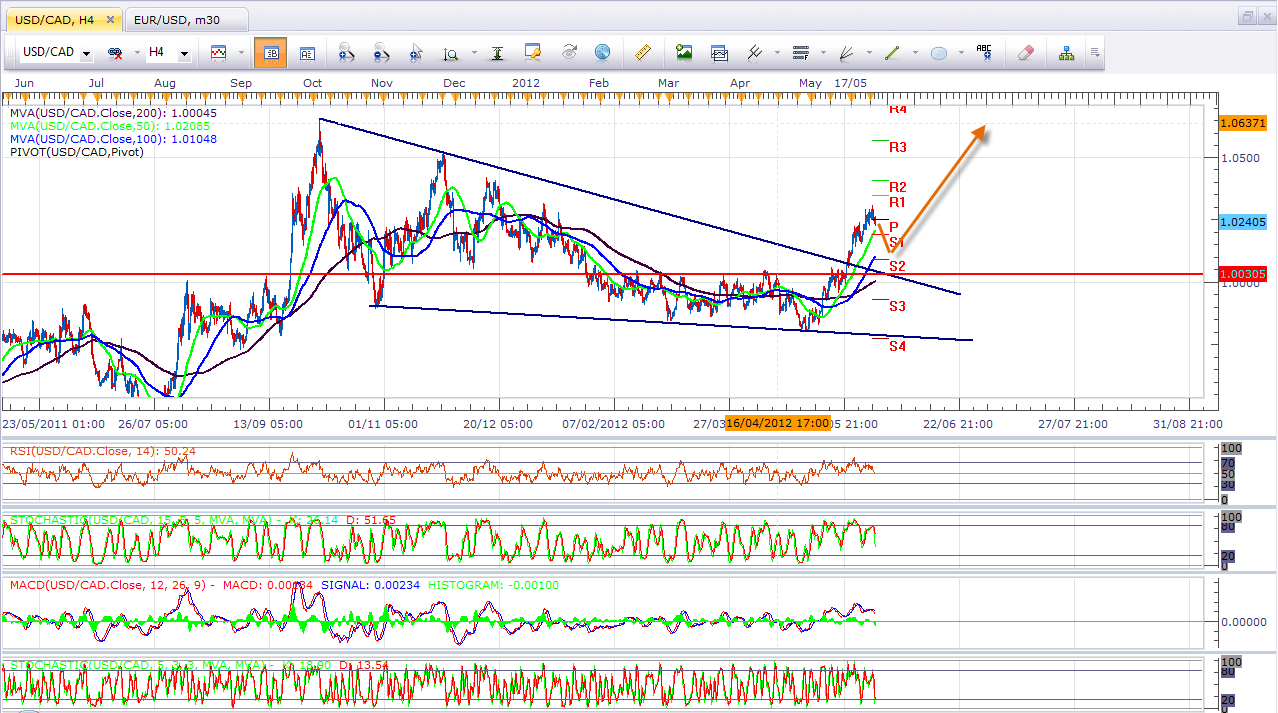
Task: Click the highlighted 16/04/2012 17:00 date marker
Action: click(779, 423)
